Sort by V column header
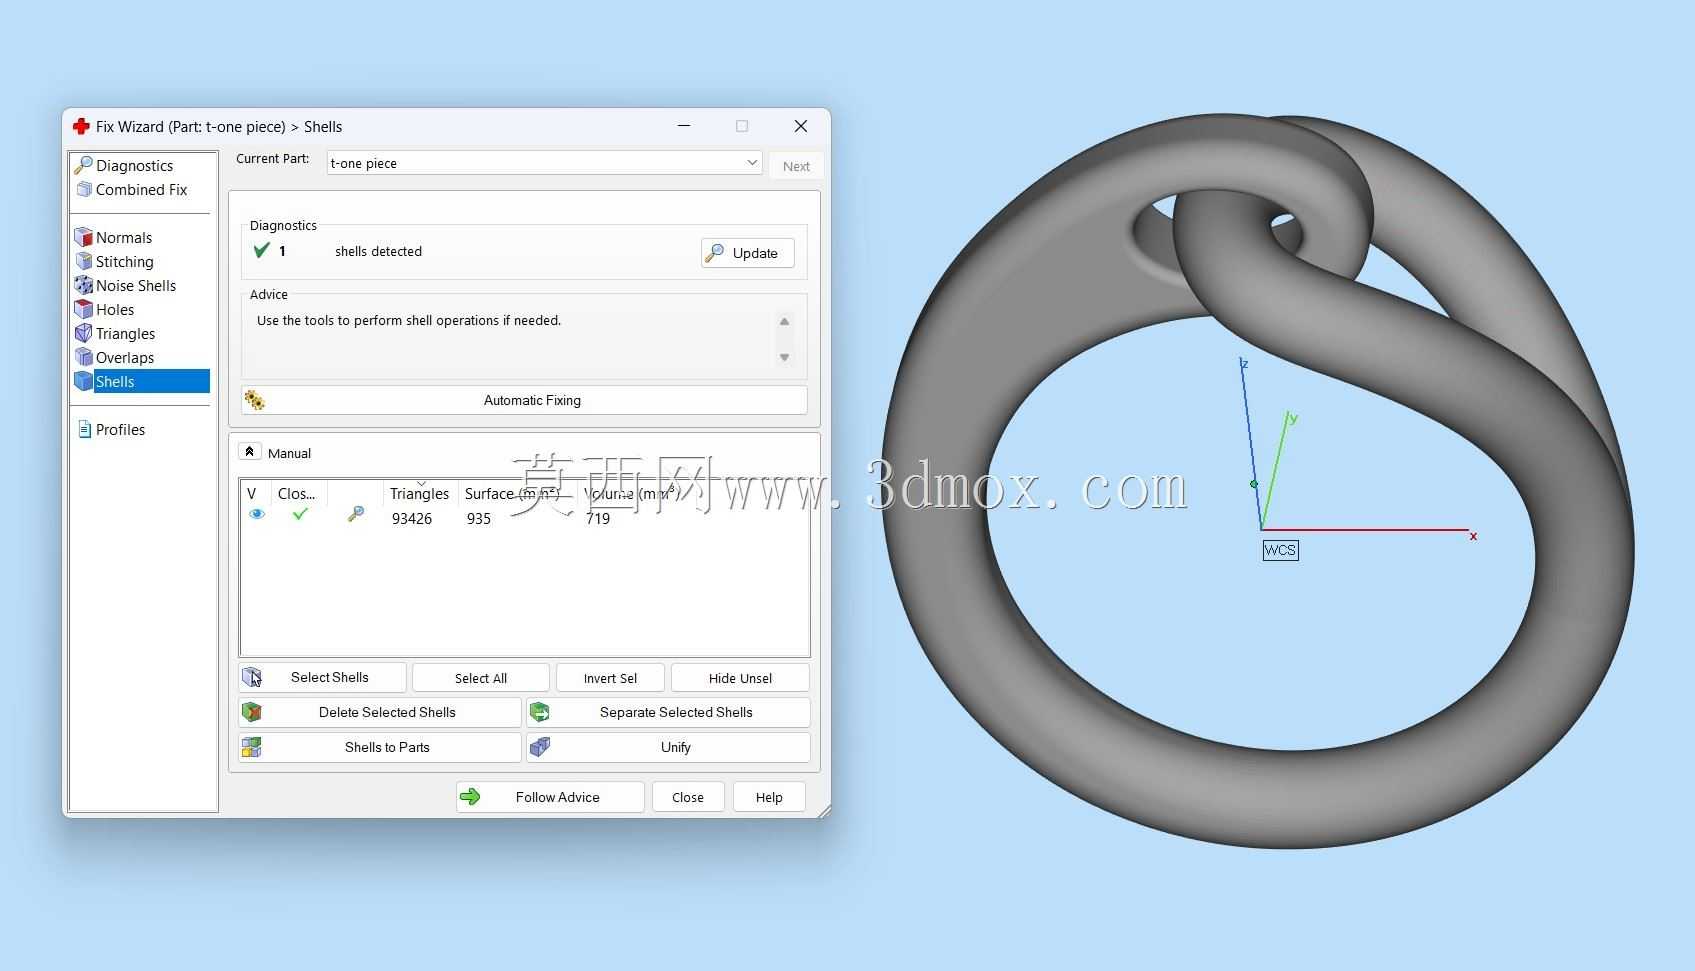1695x971 pixels. 252,493
